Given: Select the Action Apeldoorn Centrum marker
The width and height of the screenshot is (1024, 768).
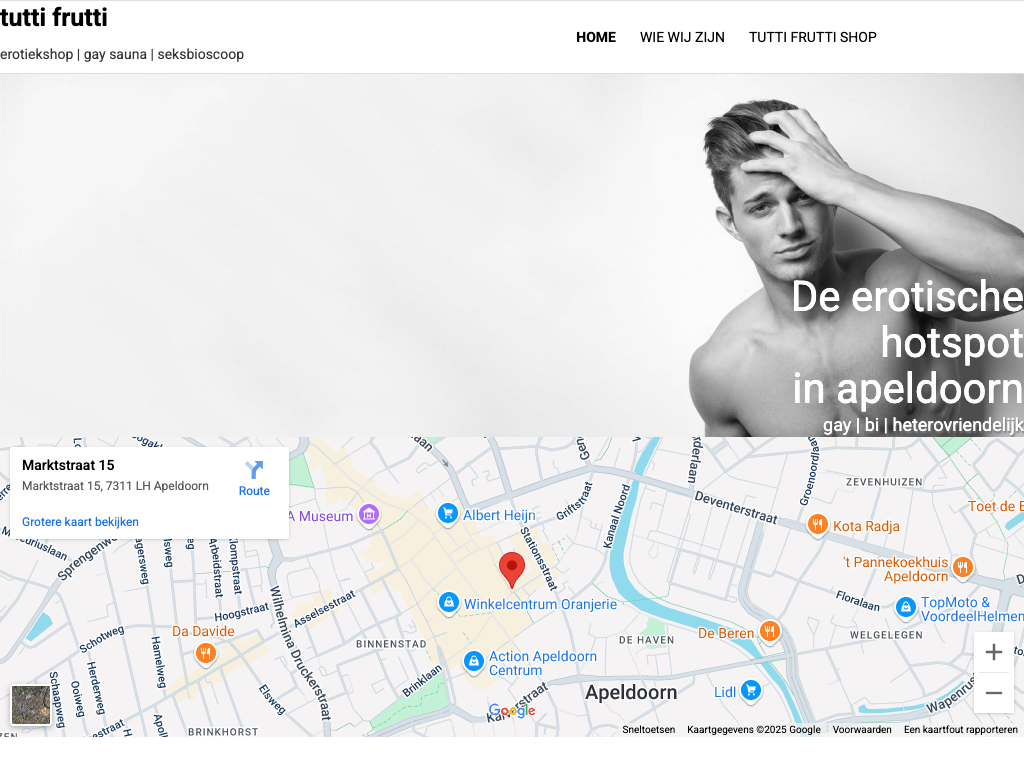Looking at the screenshot, I should point(473,661).
